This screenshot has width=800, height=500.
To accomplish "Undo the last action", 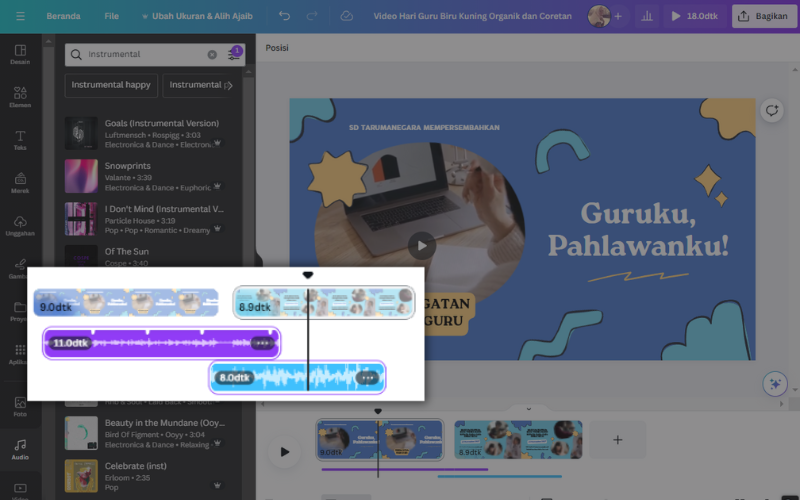I will click(284, 16).
